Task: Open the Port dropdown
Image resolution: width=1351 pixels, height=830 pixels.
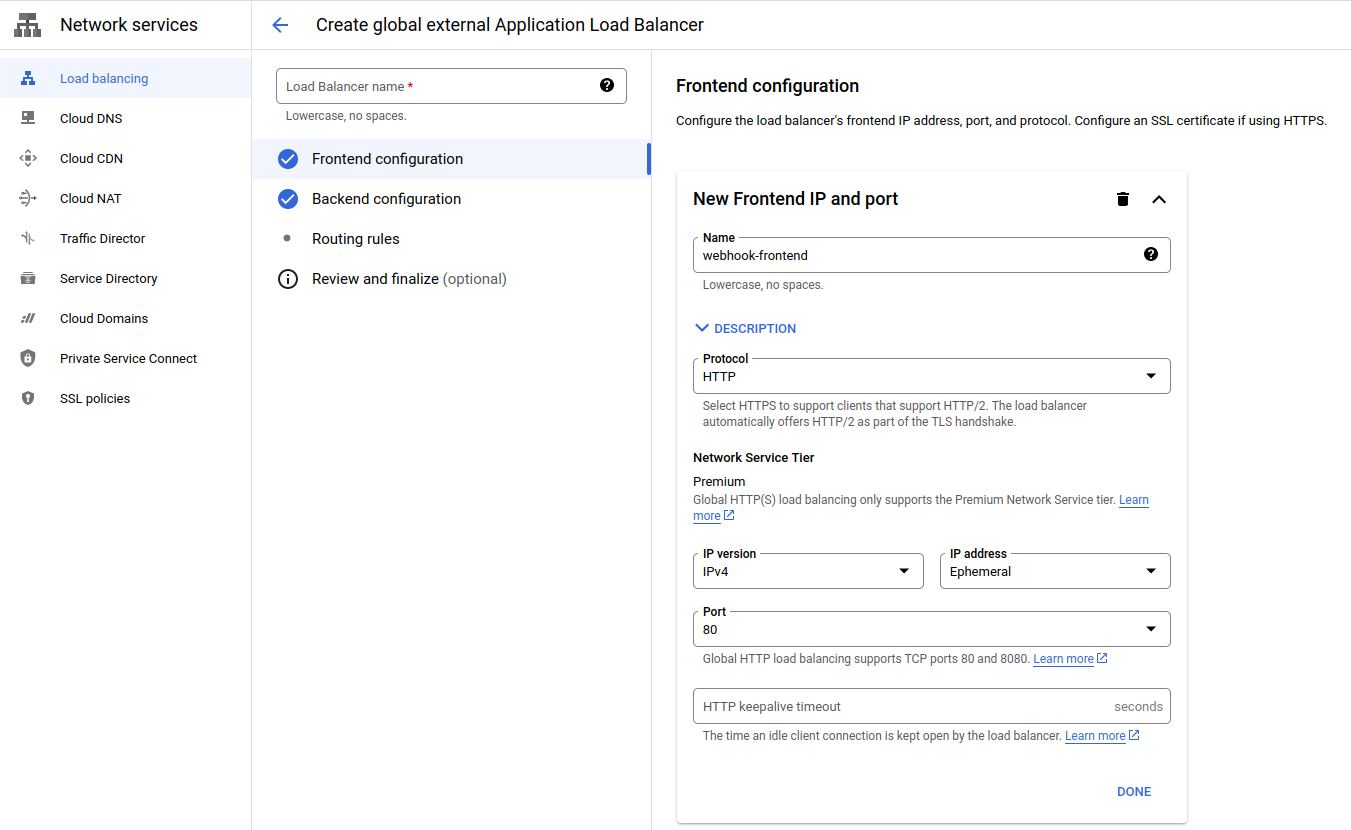Action: coord(931,629)
